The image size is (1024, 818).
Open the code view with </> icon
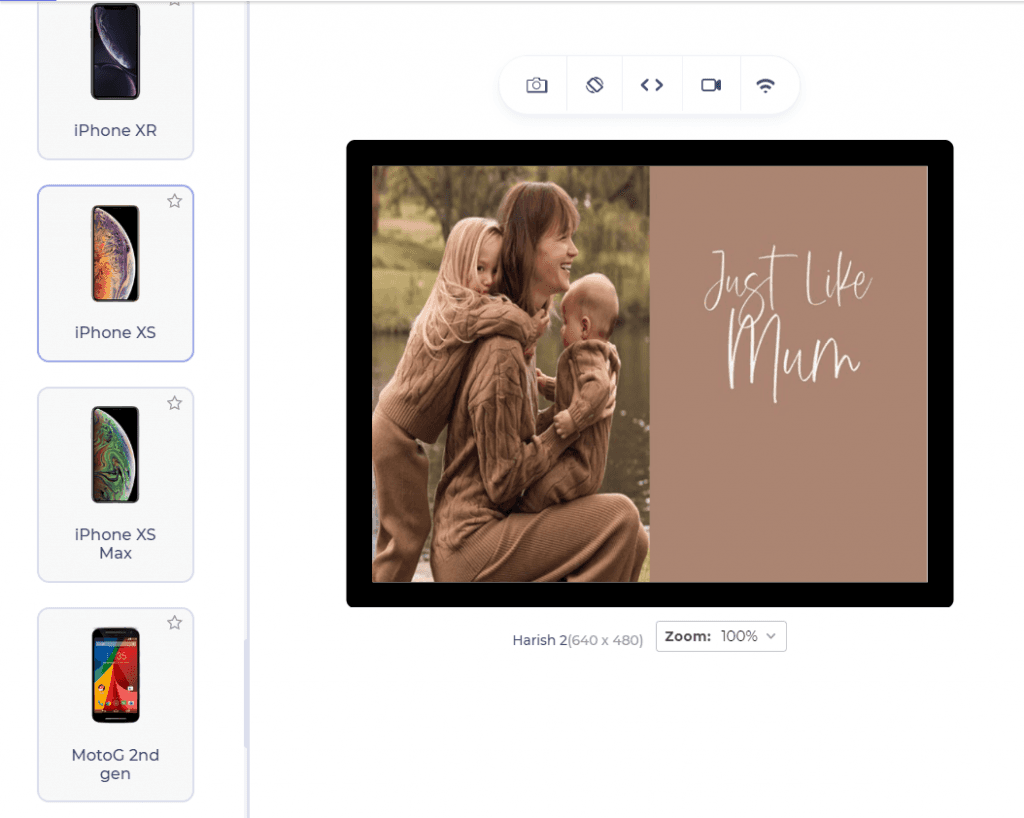pos(652,84)
